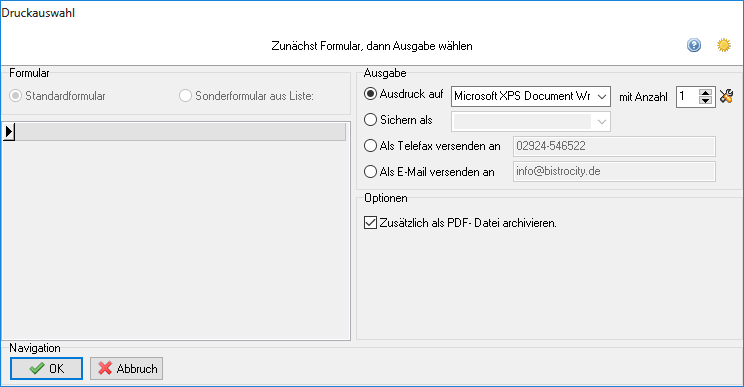Select Als Telefax versenden an option
Viewport: 744px width, 387px height.
(x=370, y=146)
